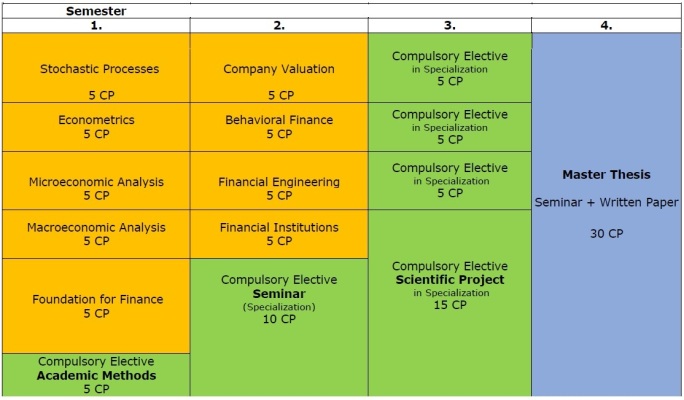The width and height of the screenshot is (684, 400).
Task: Click the semester 2. column header
Action: pyautogui.click(x=279, y=25)
